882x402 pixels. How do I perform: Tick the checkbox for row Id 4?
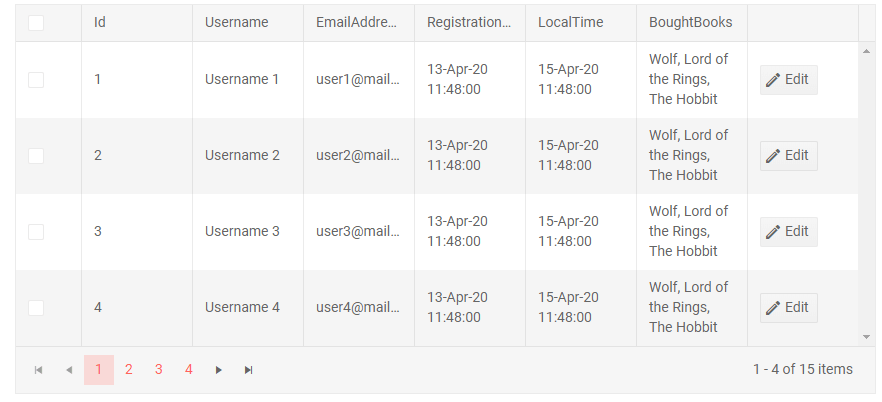[36, 308]
